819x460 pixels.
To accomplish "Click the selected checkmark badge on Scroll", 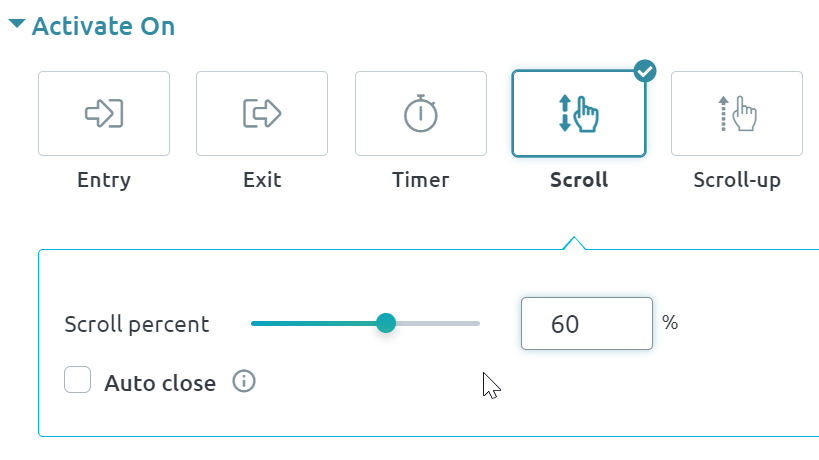I will click(645, 71).
